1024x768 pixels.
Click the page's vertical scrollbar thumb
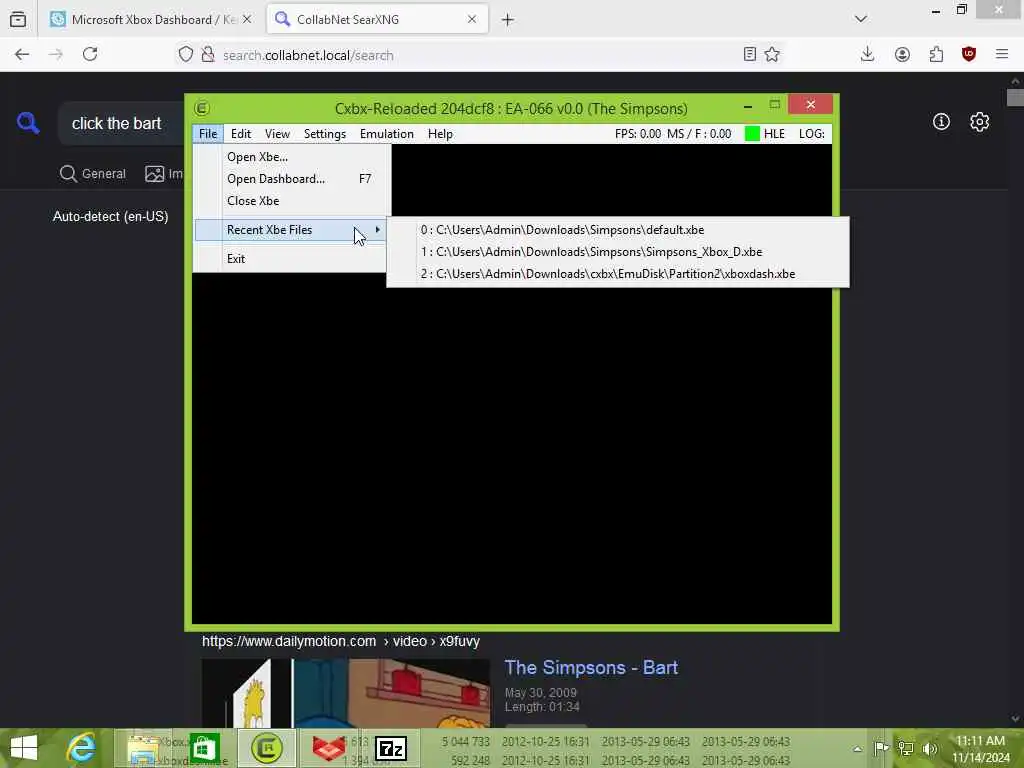1015,97
